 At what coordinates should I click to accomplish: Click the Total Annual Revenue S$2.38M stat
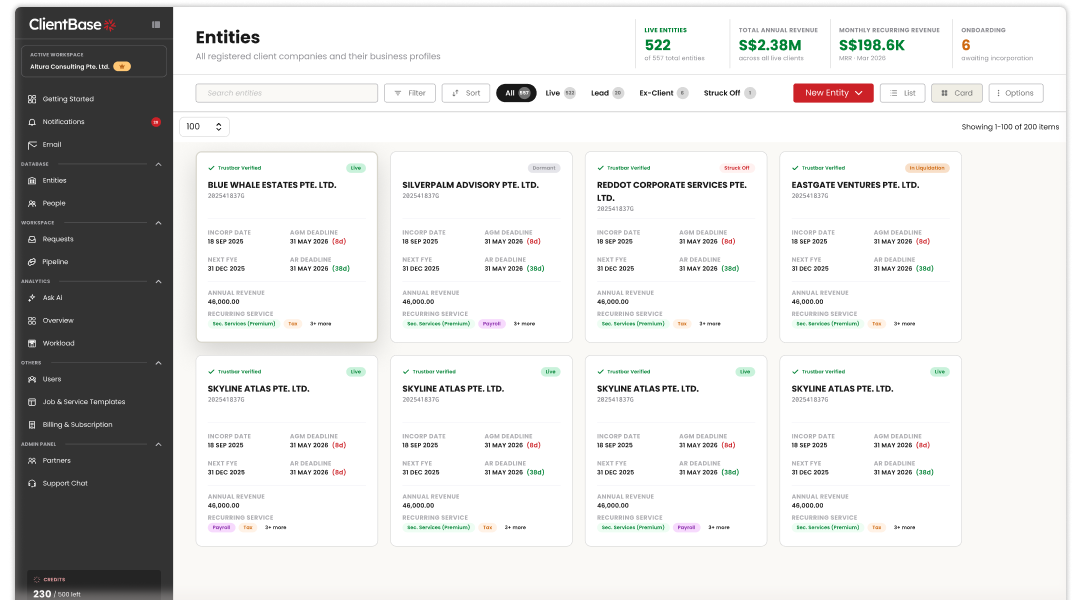[778, 44]
